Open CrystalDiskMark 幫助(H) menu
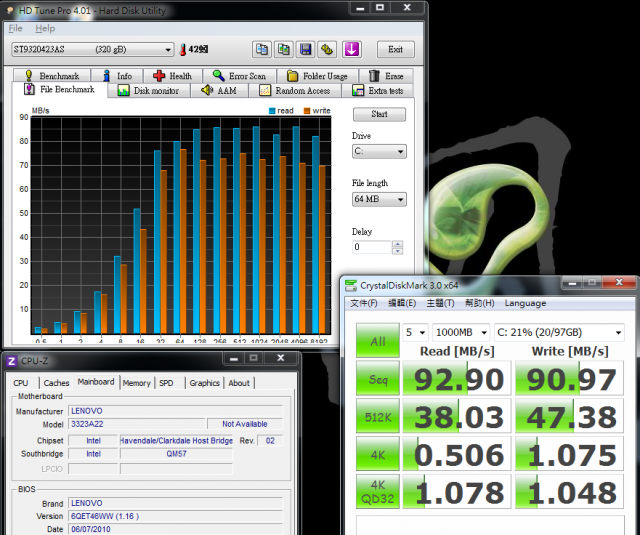The height and width of the screenshot is (535, 640). (480, 303)
